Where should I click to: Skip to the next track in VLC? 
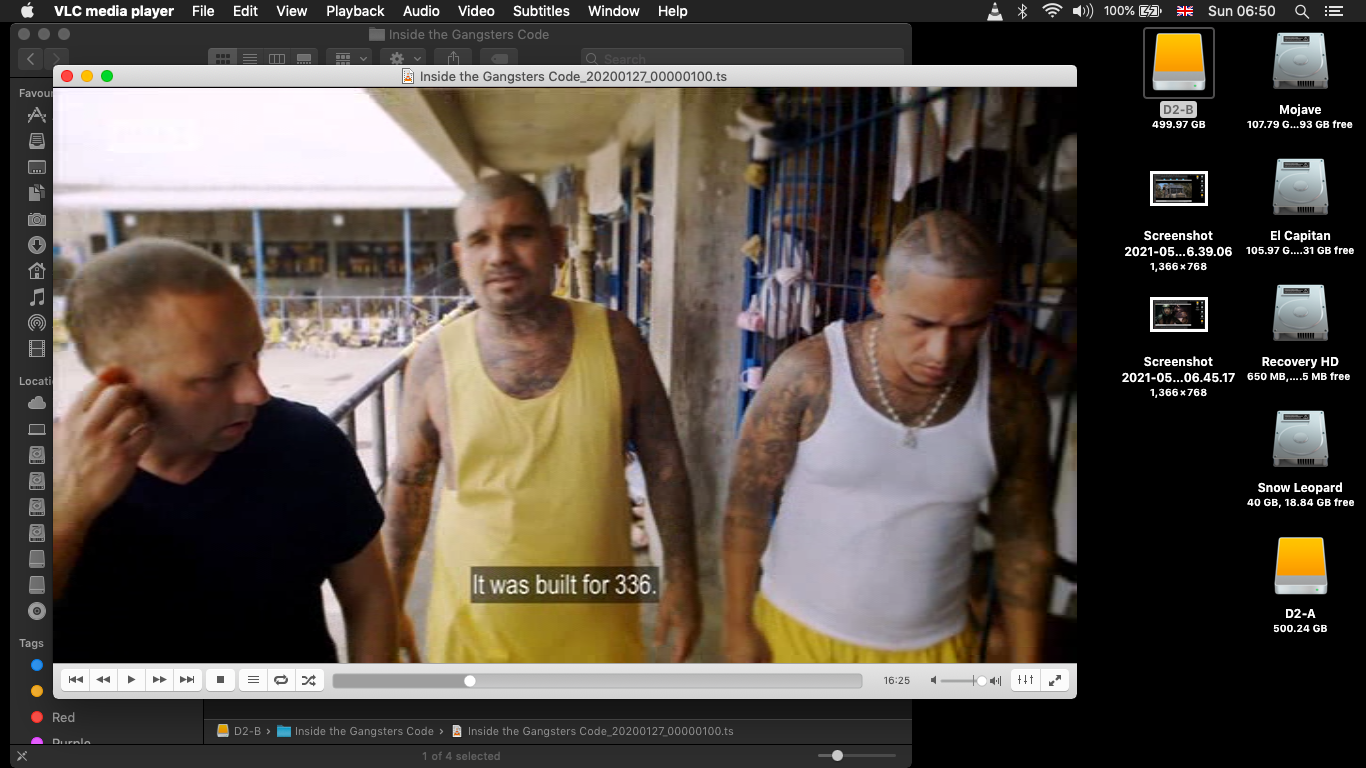pyautogui.click(x=187, y=680)
